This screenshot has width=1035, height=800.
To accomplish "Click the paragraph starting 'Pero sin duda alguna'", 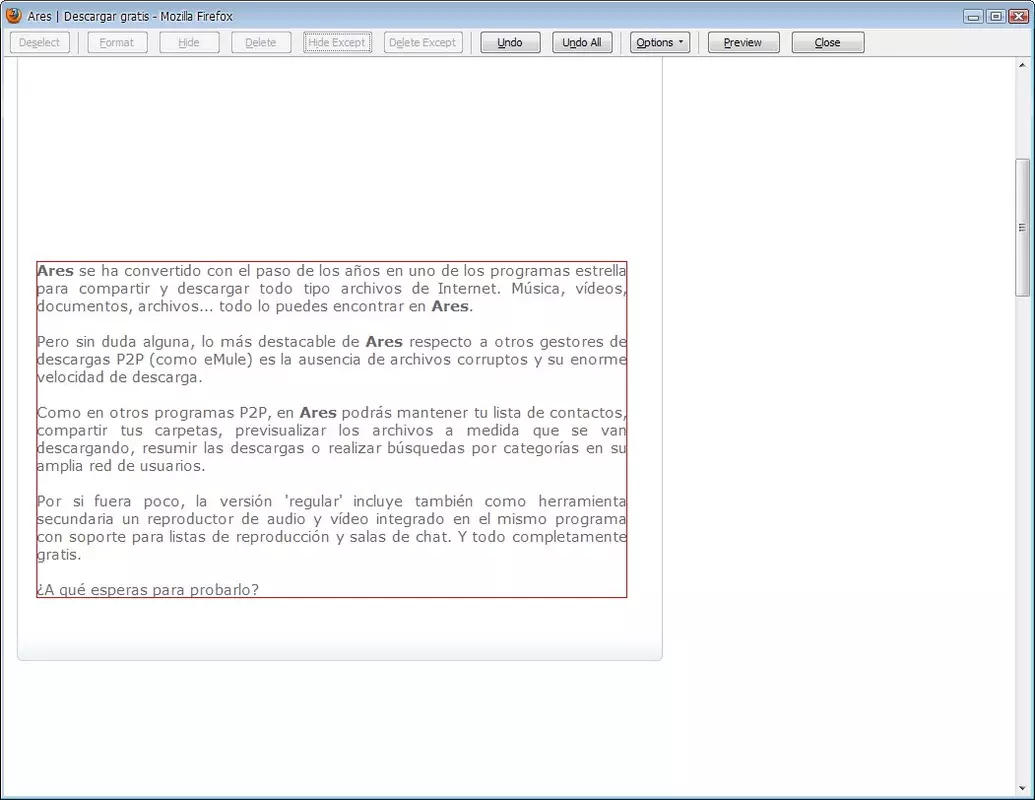I will coord(331,359).
